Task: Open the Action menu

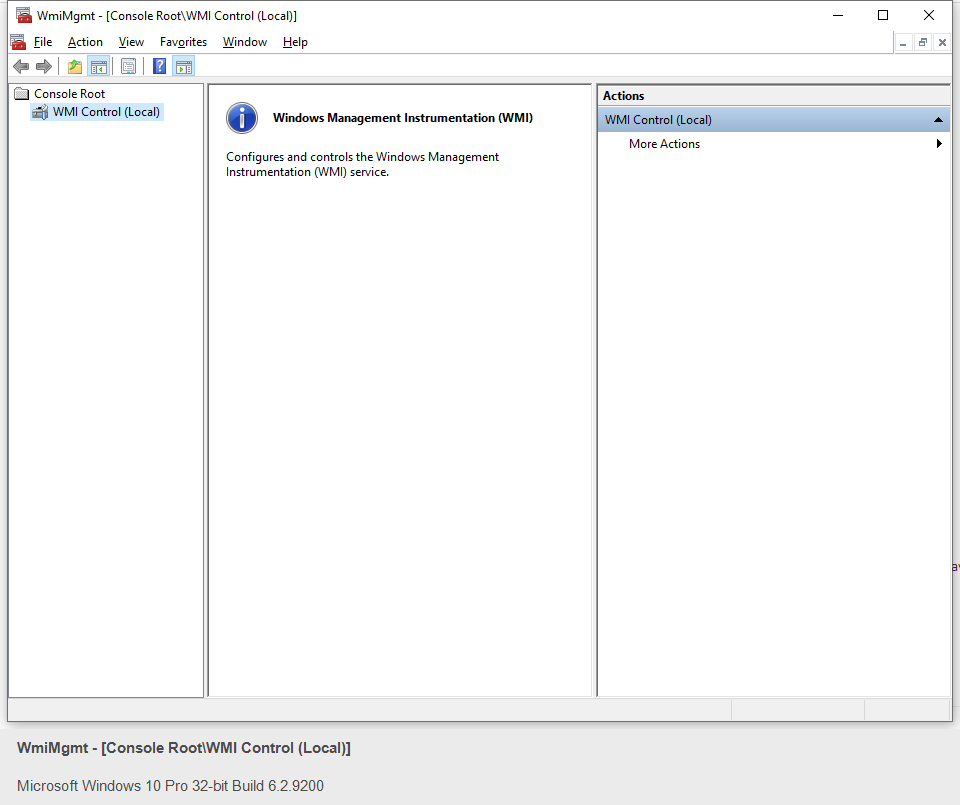Action: 85,42
